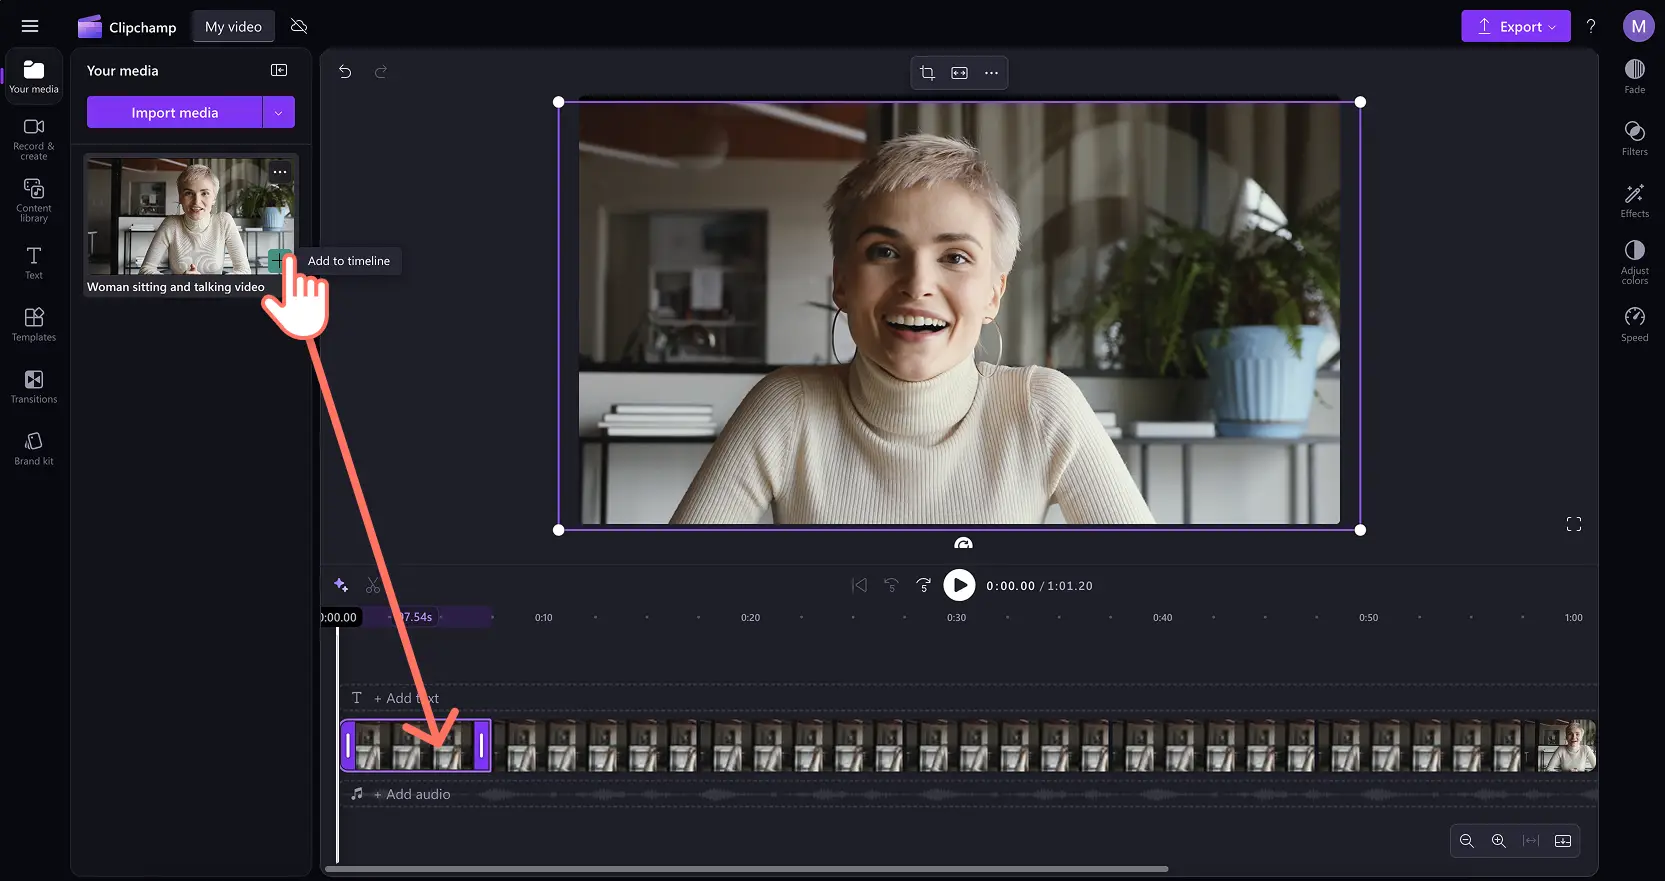
Task: Click the last clip frame at timeline end
Action: [1567, 745]
